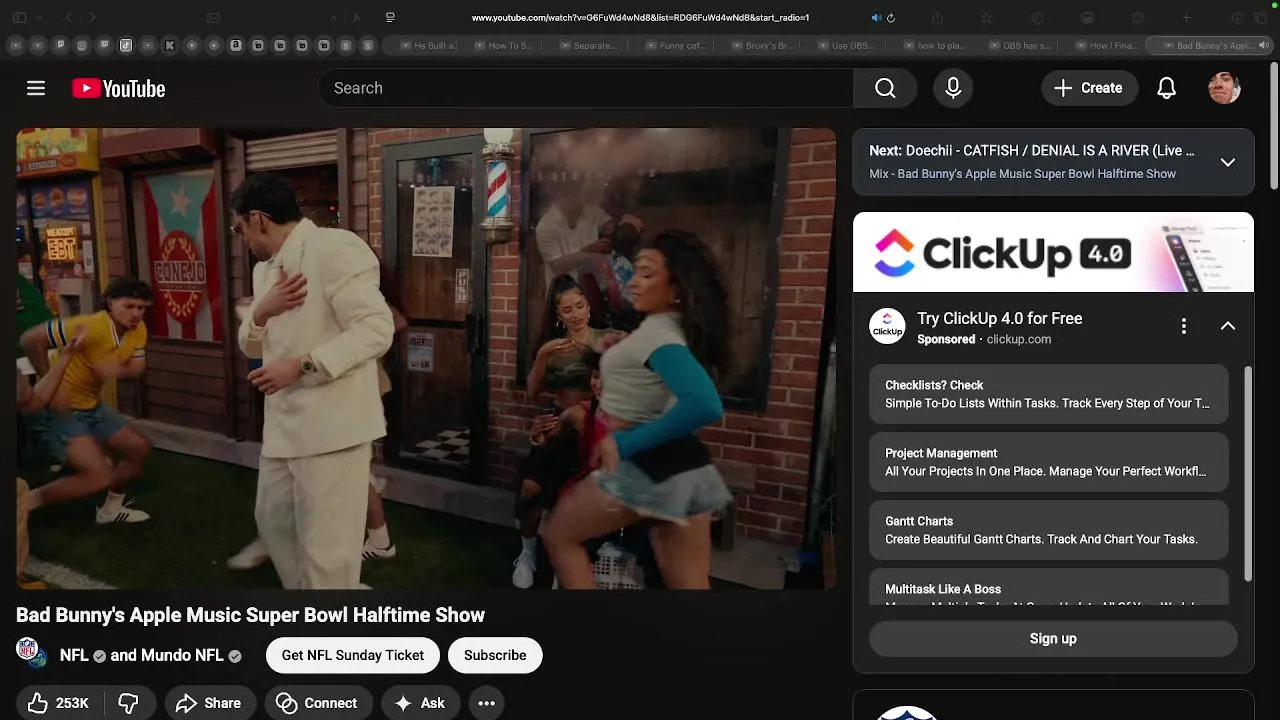Expand the Next mix playlist panel
Image resolution: width=1280 pixels, height=720 pixels.
(1228, 162)
